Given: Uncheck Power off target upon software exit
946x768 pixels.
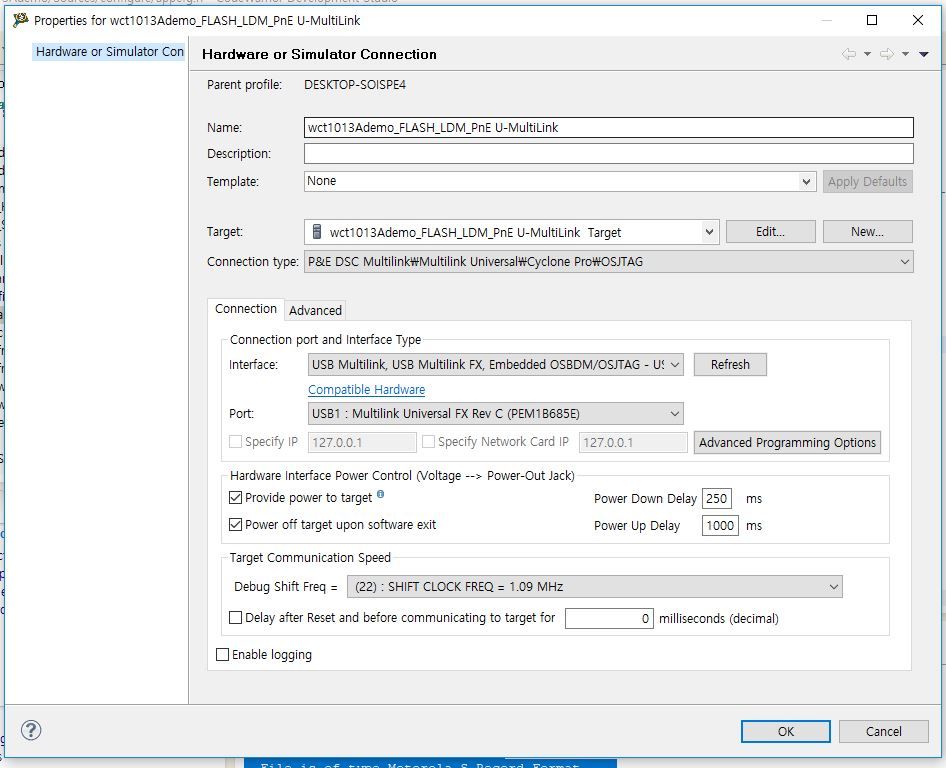Looking at the screenshot, I should click(x=236, y=525).
